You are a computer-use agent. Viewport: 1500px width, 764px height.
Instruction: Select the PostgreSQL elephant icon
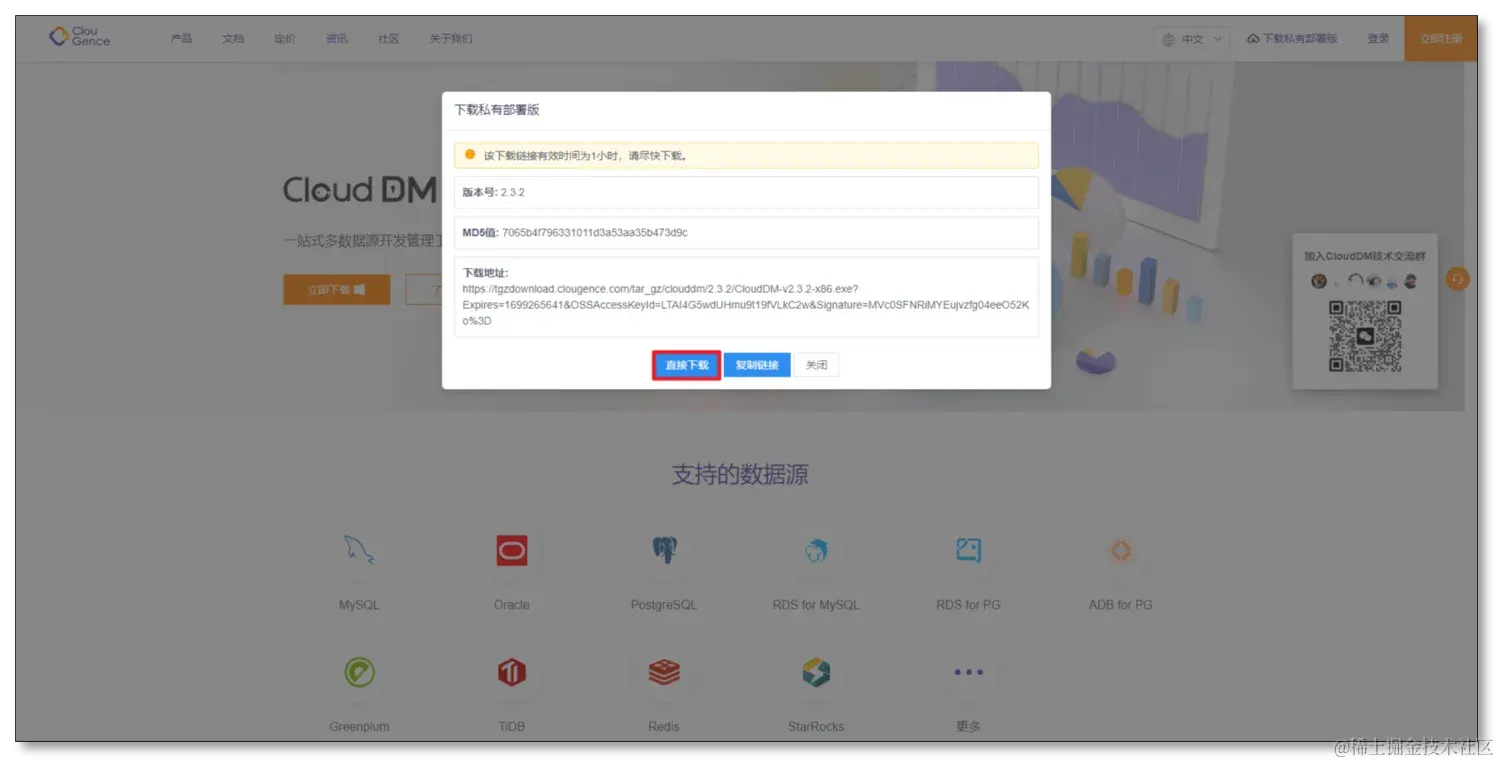(664, 550)
